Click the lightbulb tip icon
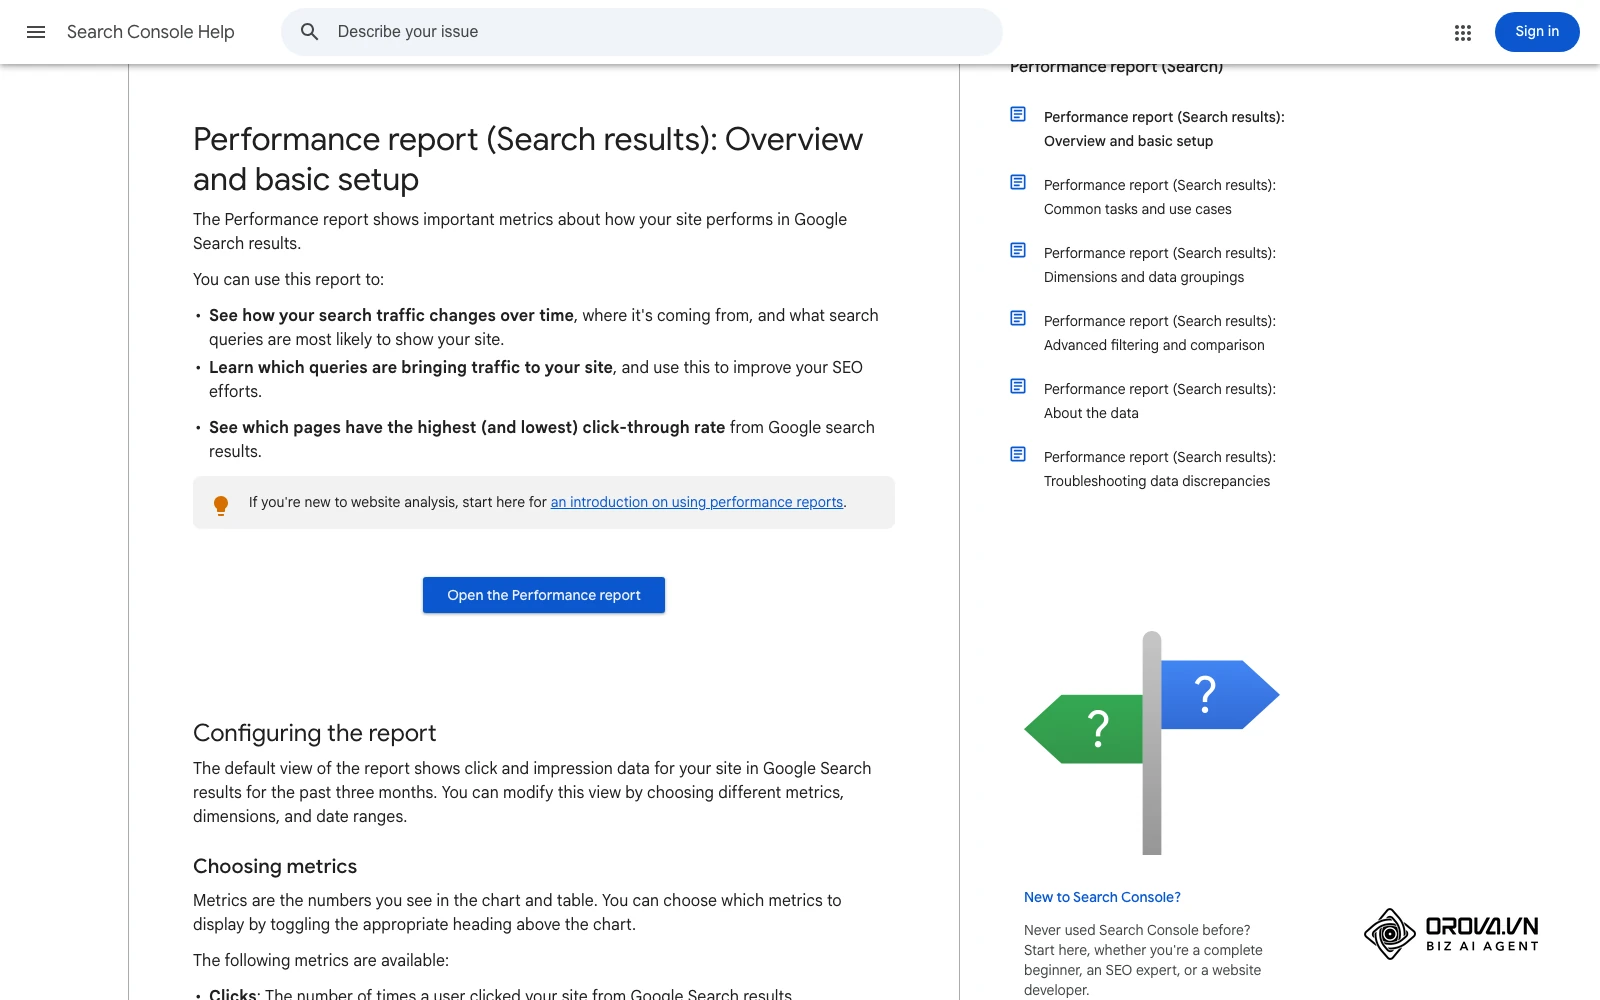This screenshot has height=1000, width=1600. click(221, 504)
